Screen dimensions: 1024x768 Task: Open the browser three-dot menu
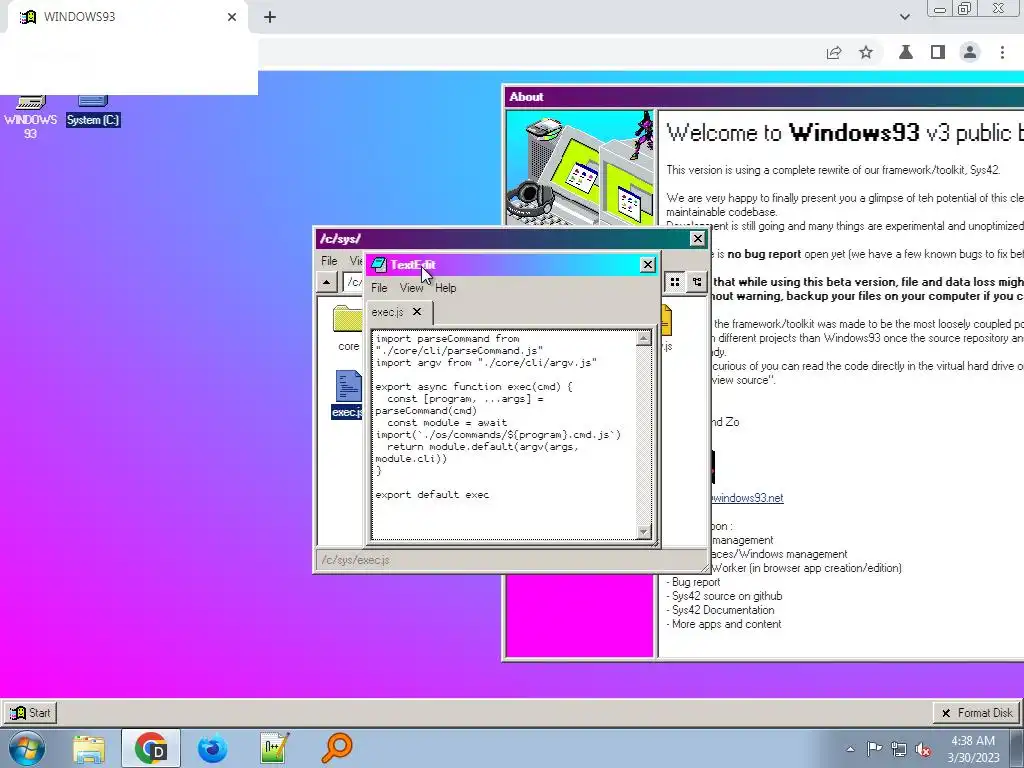tap(1002, 52)
